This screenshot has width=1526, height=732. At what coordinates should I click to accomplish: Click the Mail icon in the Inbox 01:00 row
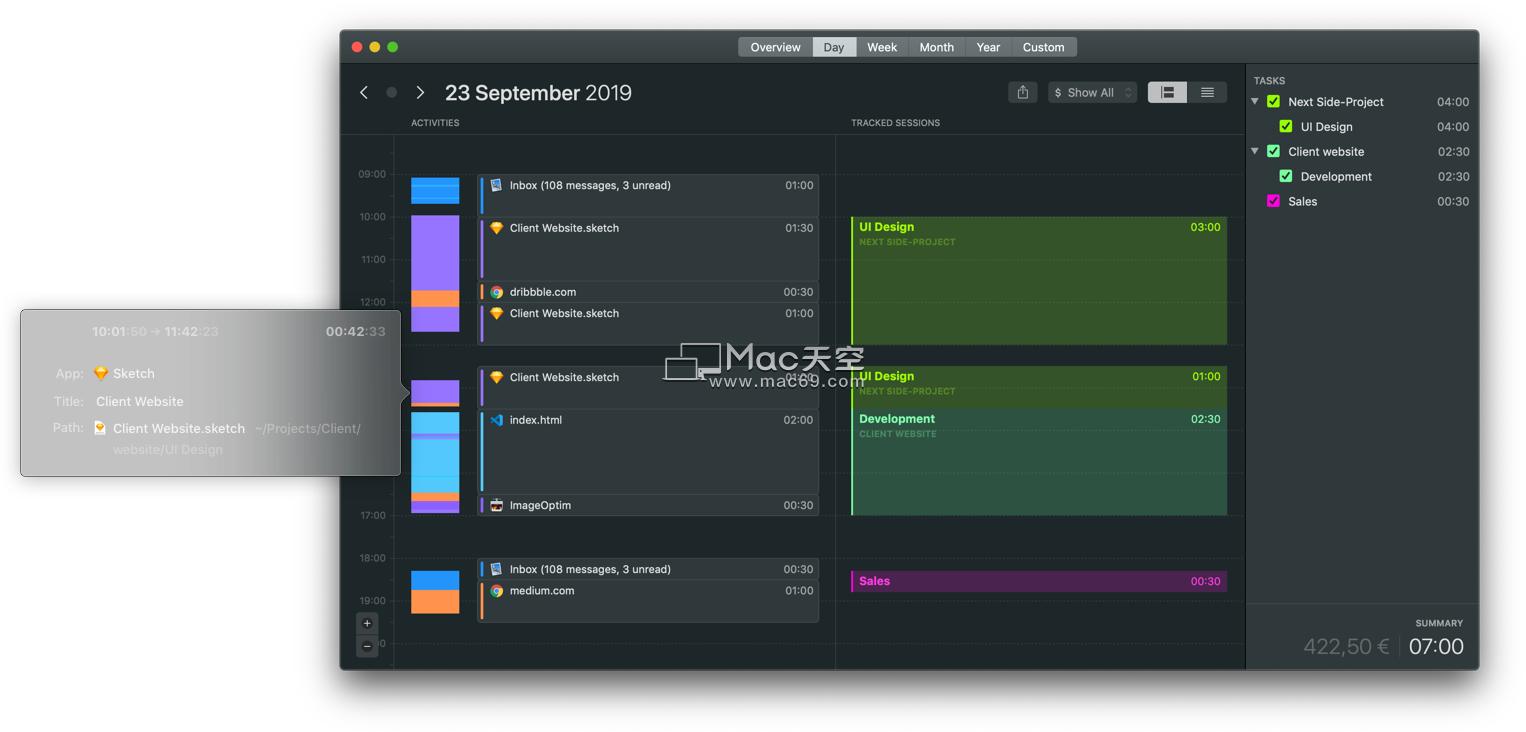coord(496,185)
